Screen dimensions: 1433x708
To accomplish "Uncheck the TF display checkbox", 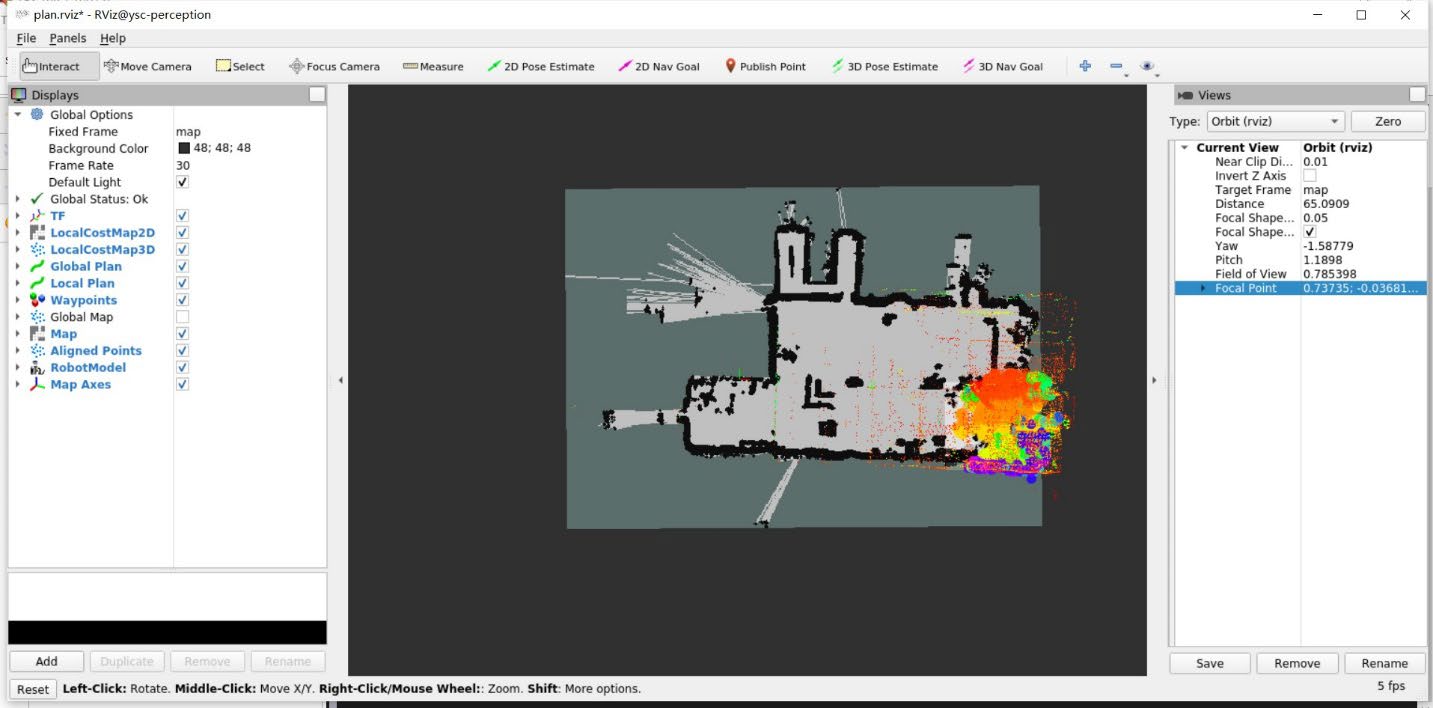I will 182,216.
